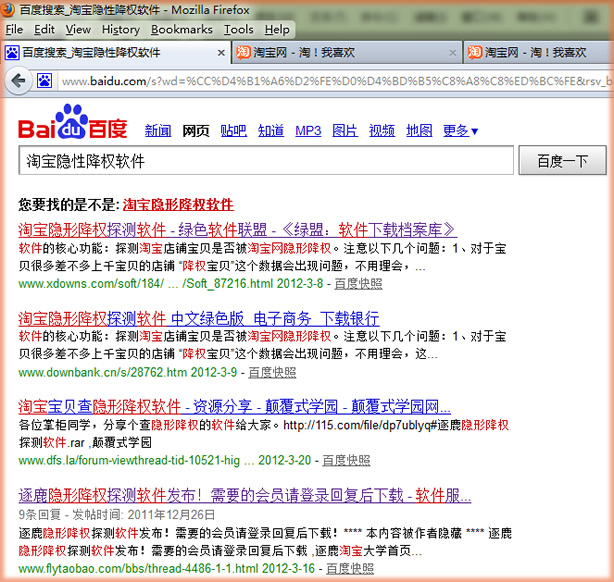Click the browser back arrow button

click(x=17, y=80)
